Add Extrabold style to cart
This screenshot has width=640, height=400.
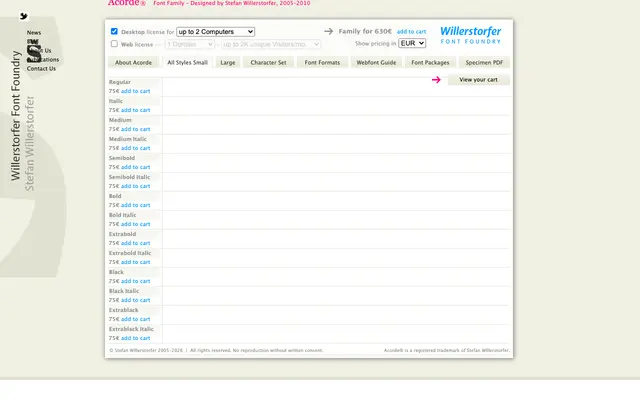[136, 243]
